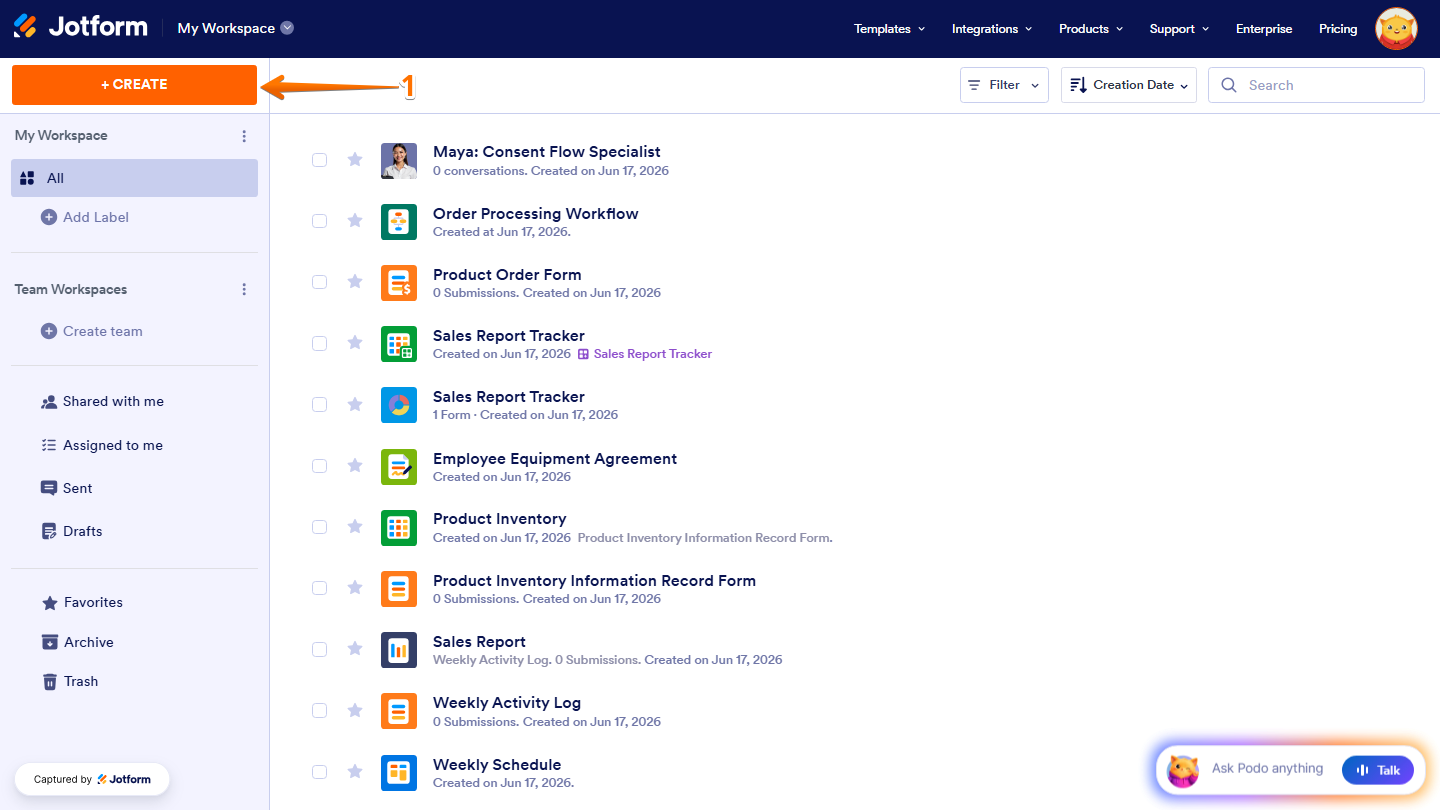This screenshot has height=810, width=1440.
Task: Click the Weekly Activity Log form icon
Action: [399, 711]
